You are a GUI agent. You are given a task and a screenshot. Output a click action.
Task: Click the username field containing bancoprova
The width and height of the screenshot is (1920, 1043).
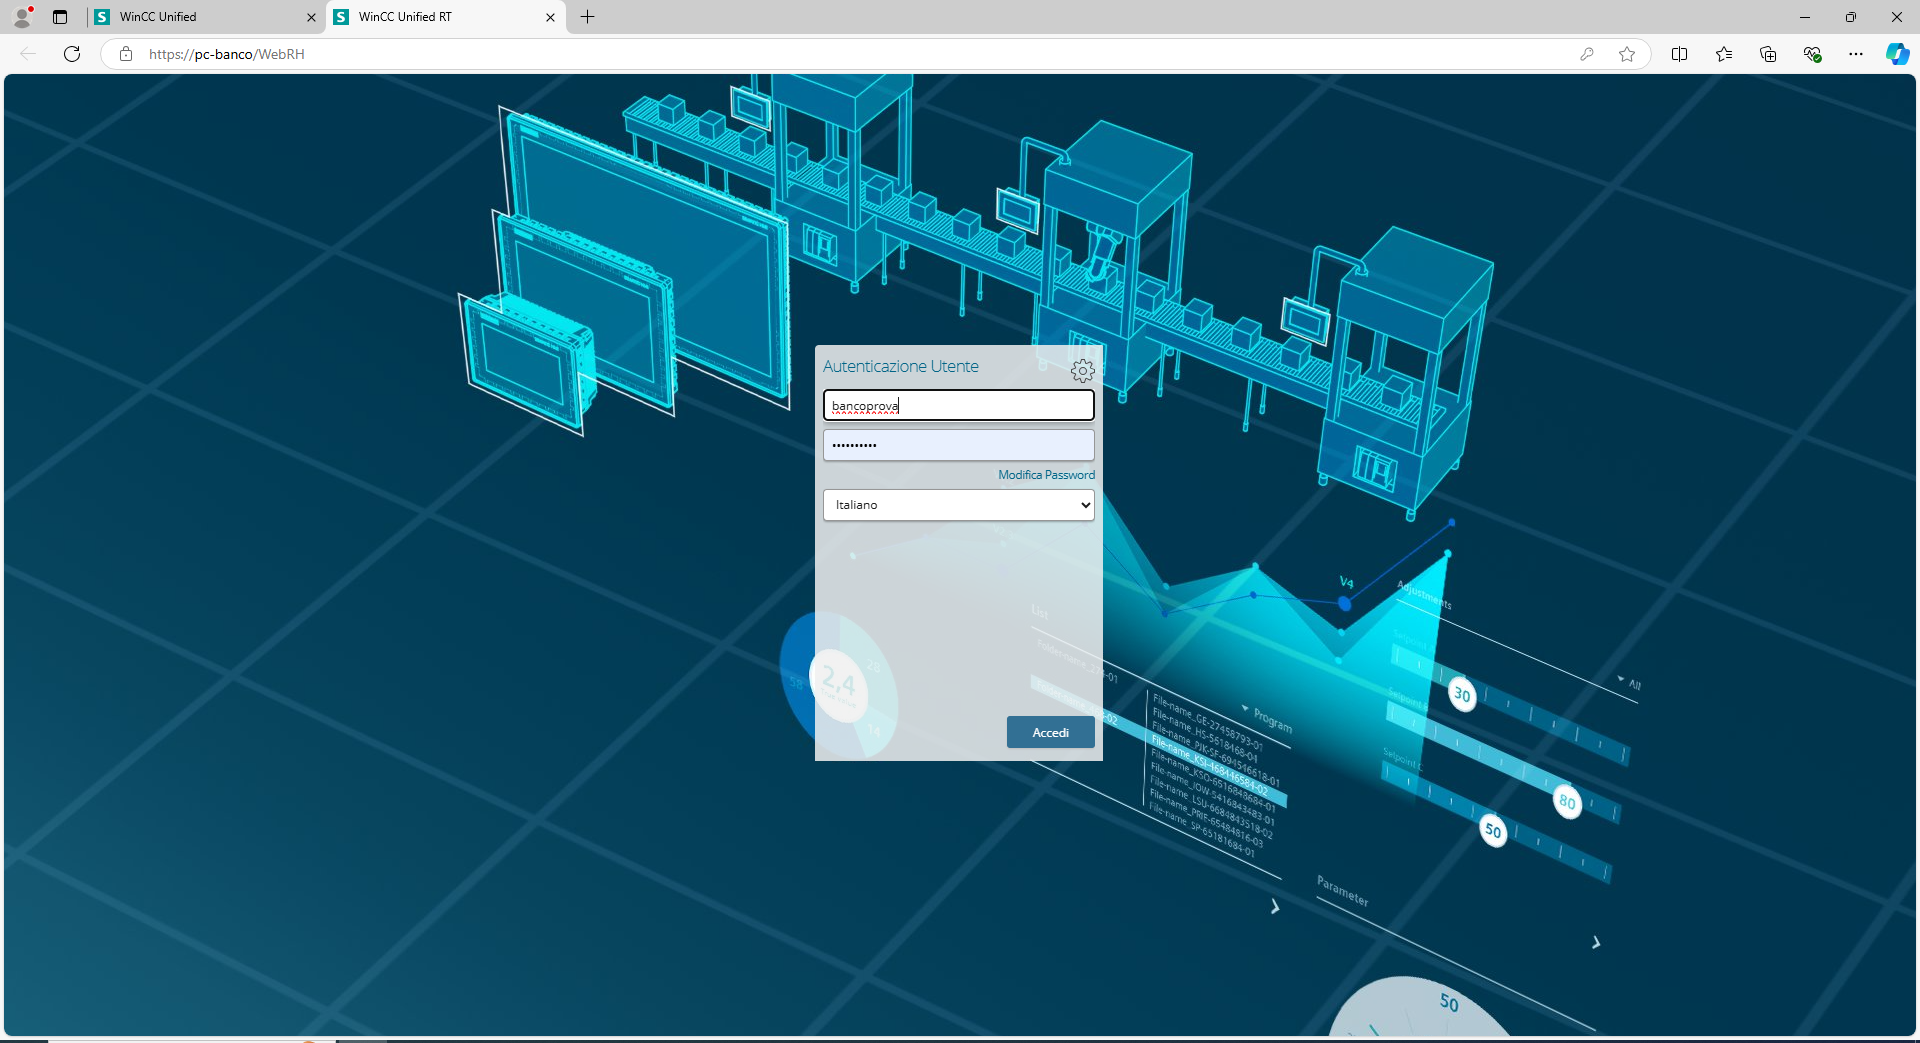(958, 405)
